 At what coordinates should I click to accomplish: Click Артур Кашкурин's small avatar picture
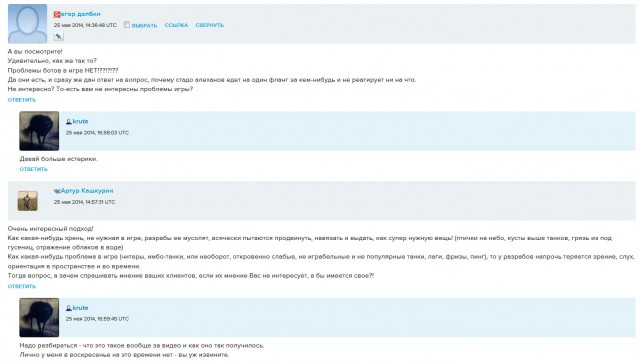(28, 201)
